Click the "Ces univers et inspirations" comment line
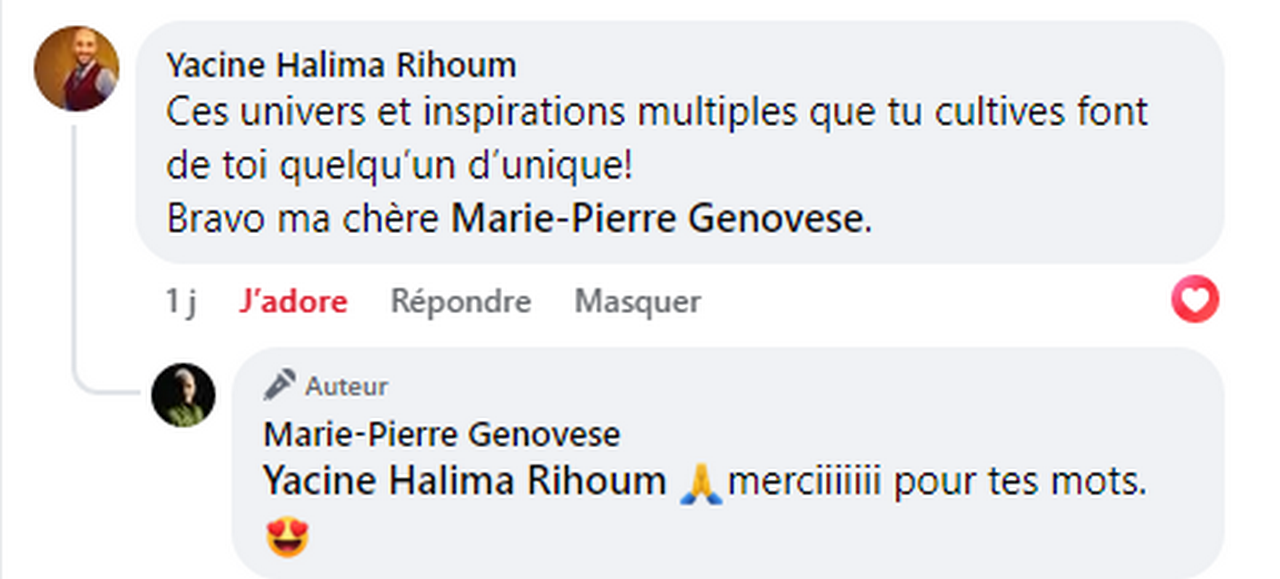This screenshot has height=579, width=1280. click(x=657, y=113)
